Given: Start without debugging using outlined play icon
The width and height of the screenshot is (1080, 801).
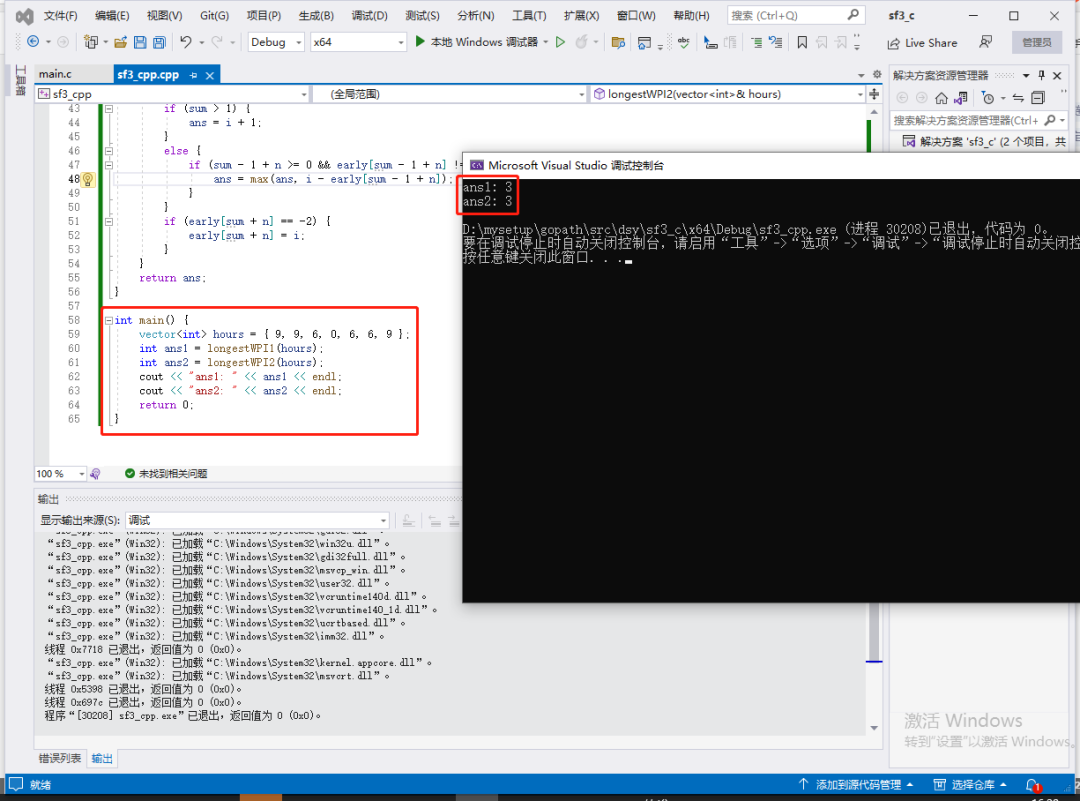Looking at the screenshot, I should tap(561, 42).
